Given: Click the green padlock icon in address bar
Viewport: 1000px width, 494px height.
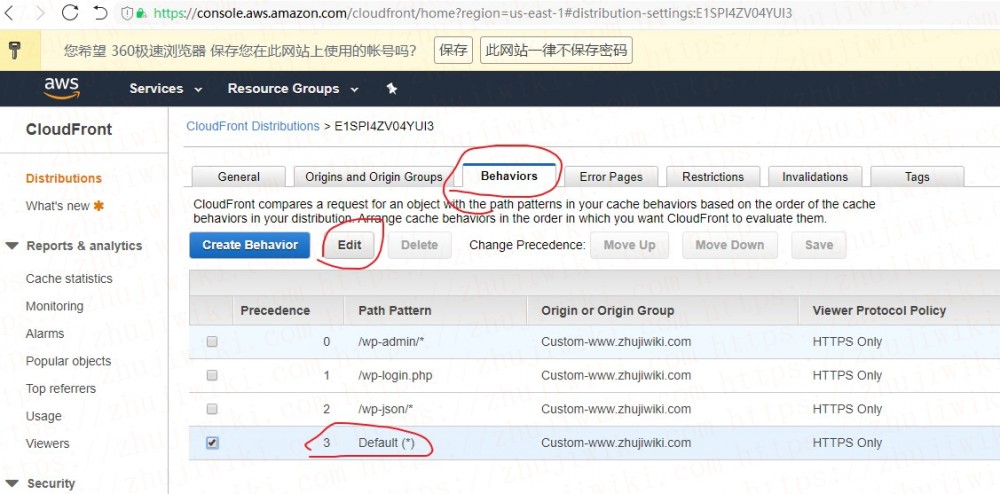Looking at the screenshot, I should pos(142,14).
